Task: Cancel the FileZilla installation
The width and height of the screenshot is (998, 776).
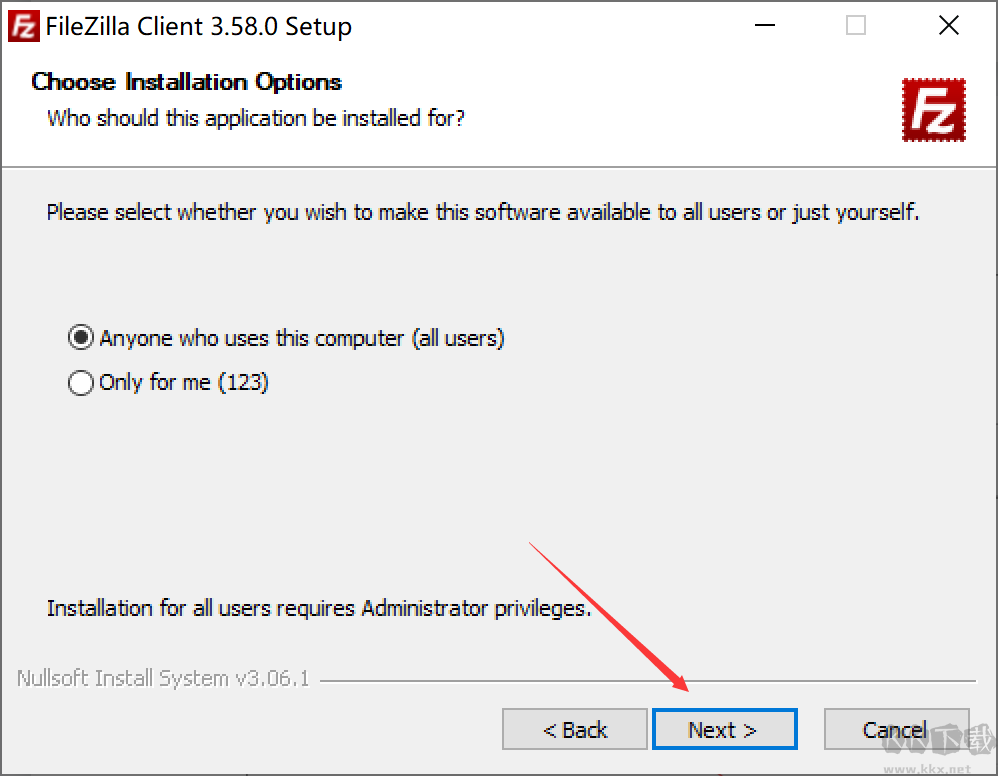Action: [895, 730]
